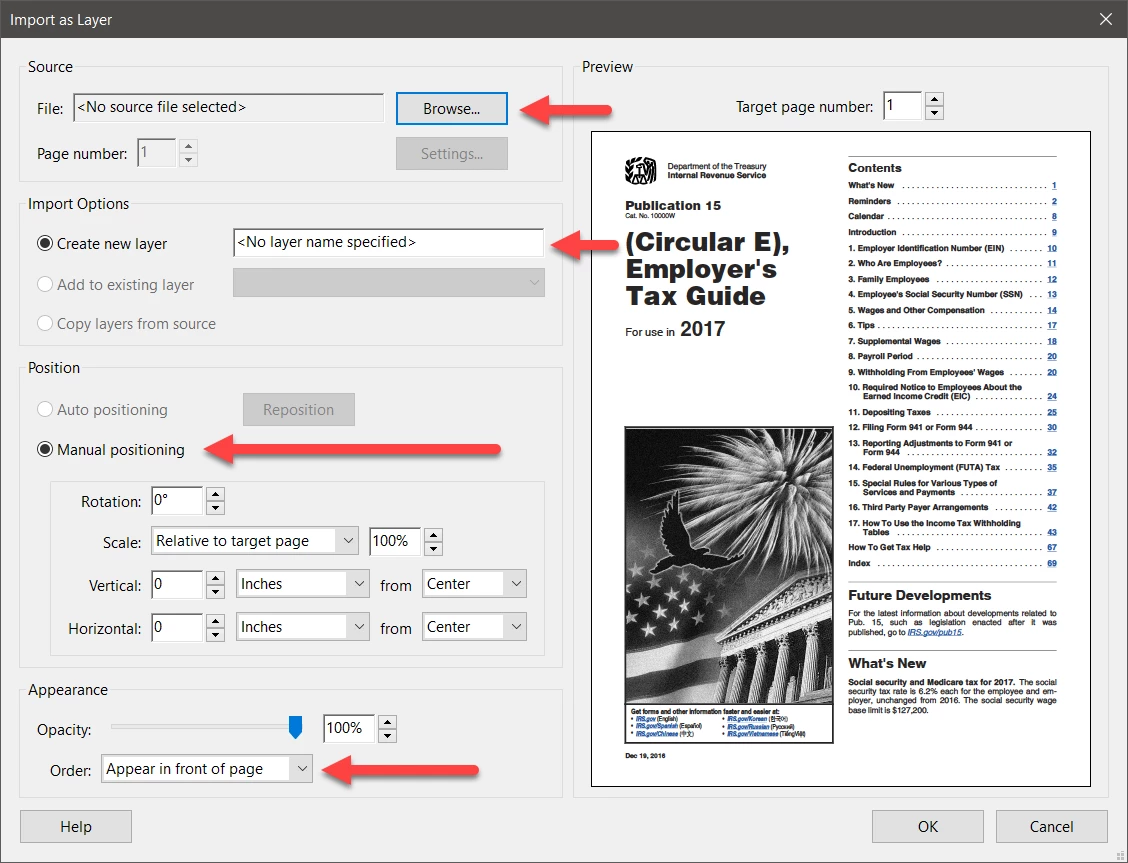Click 'Future Developments' heading in preview

pyautogui.click(x=919, y=595)
